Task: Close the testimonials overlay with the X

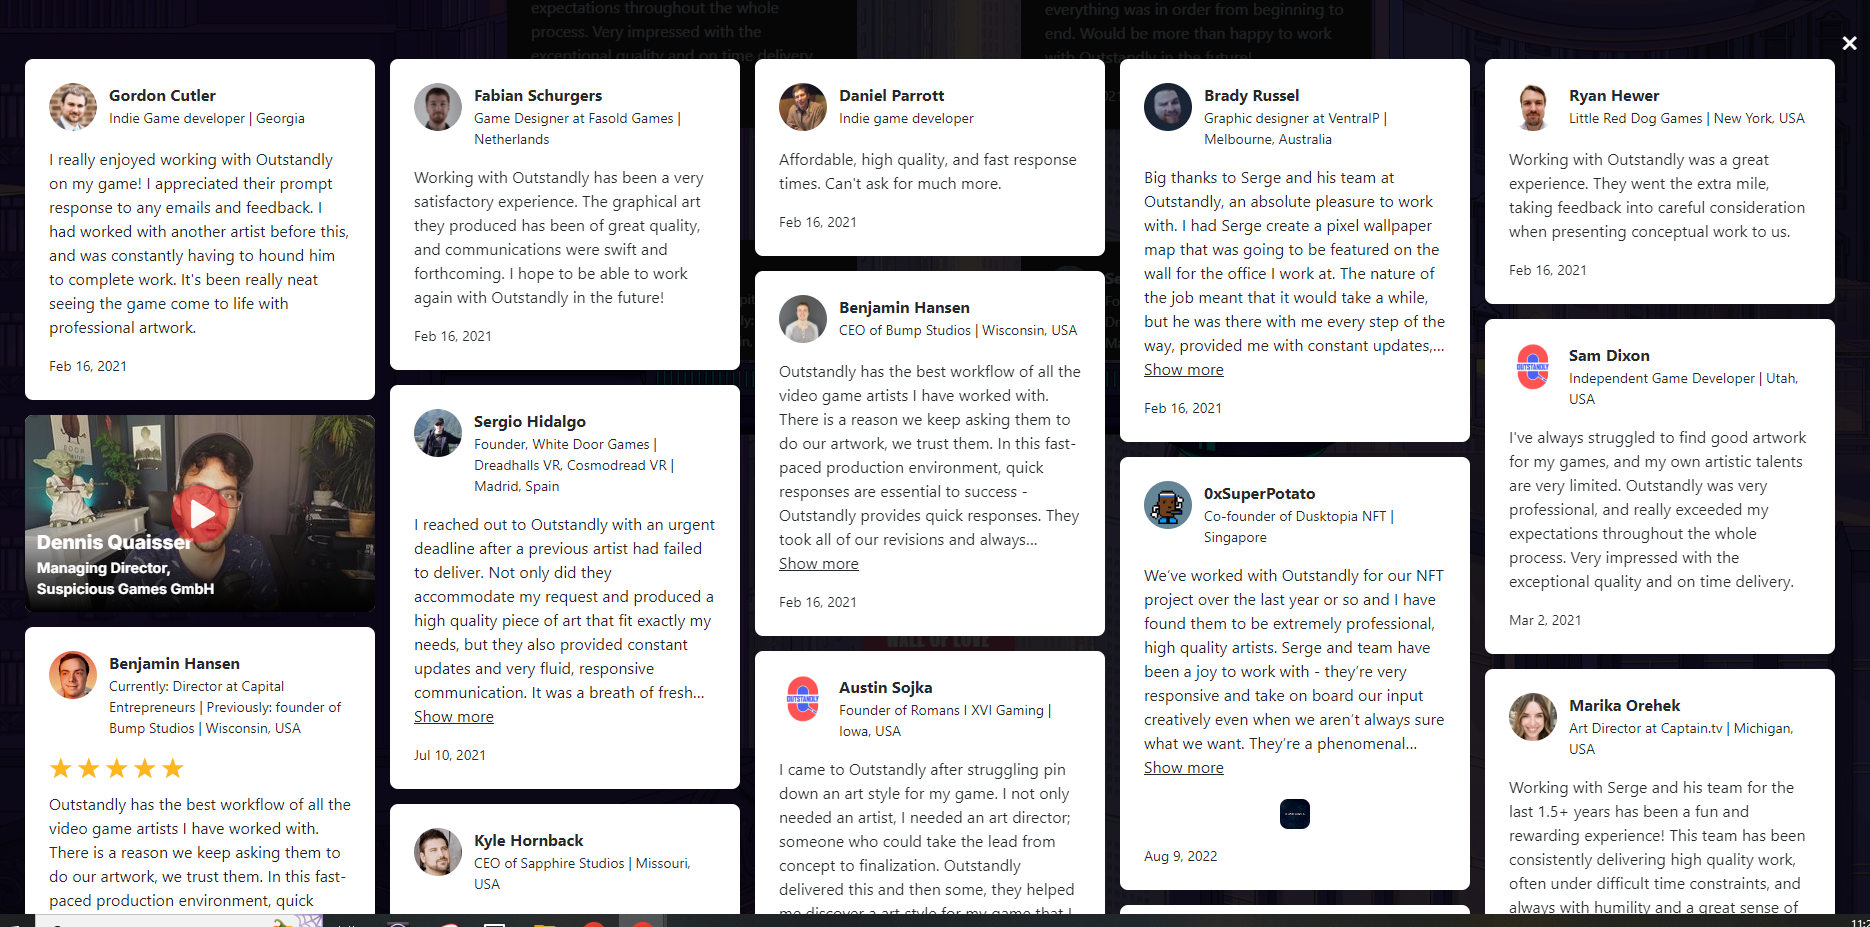Action: coord(1849,44)
